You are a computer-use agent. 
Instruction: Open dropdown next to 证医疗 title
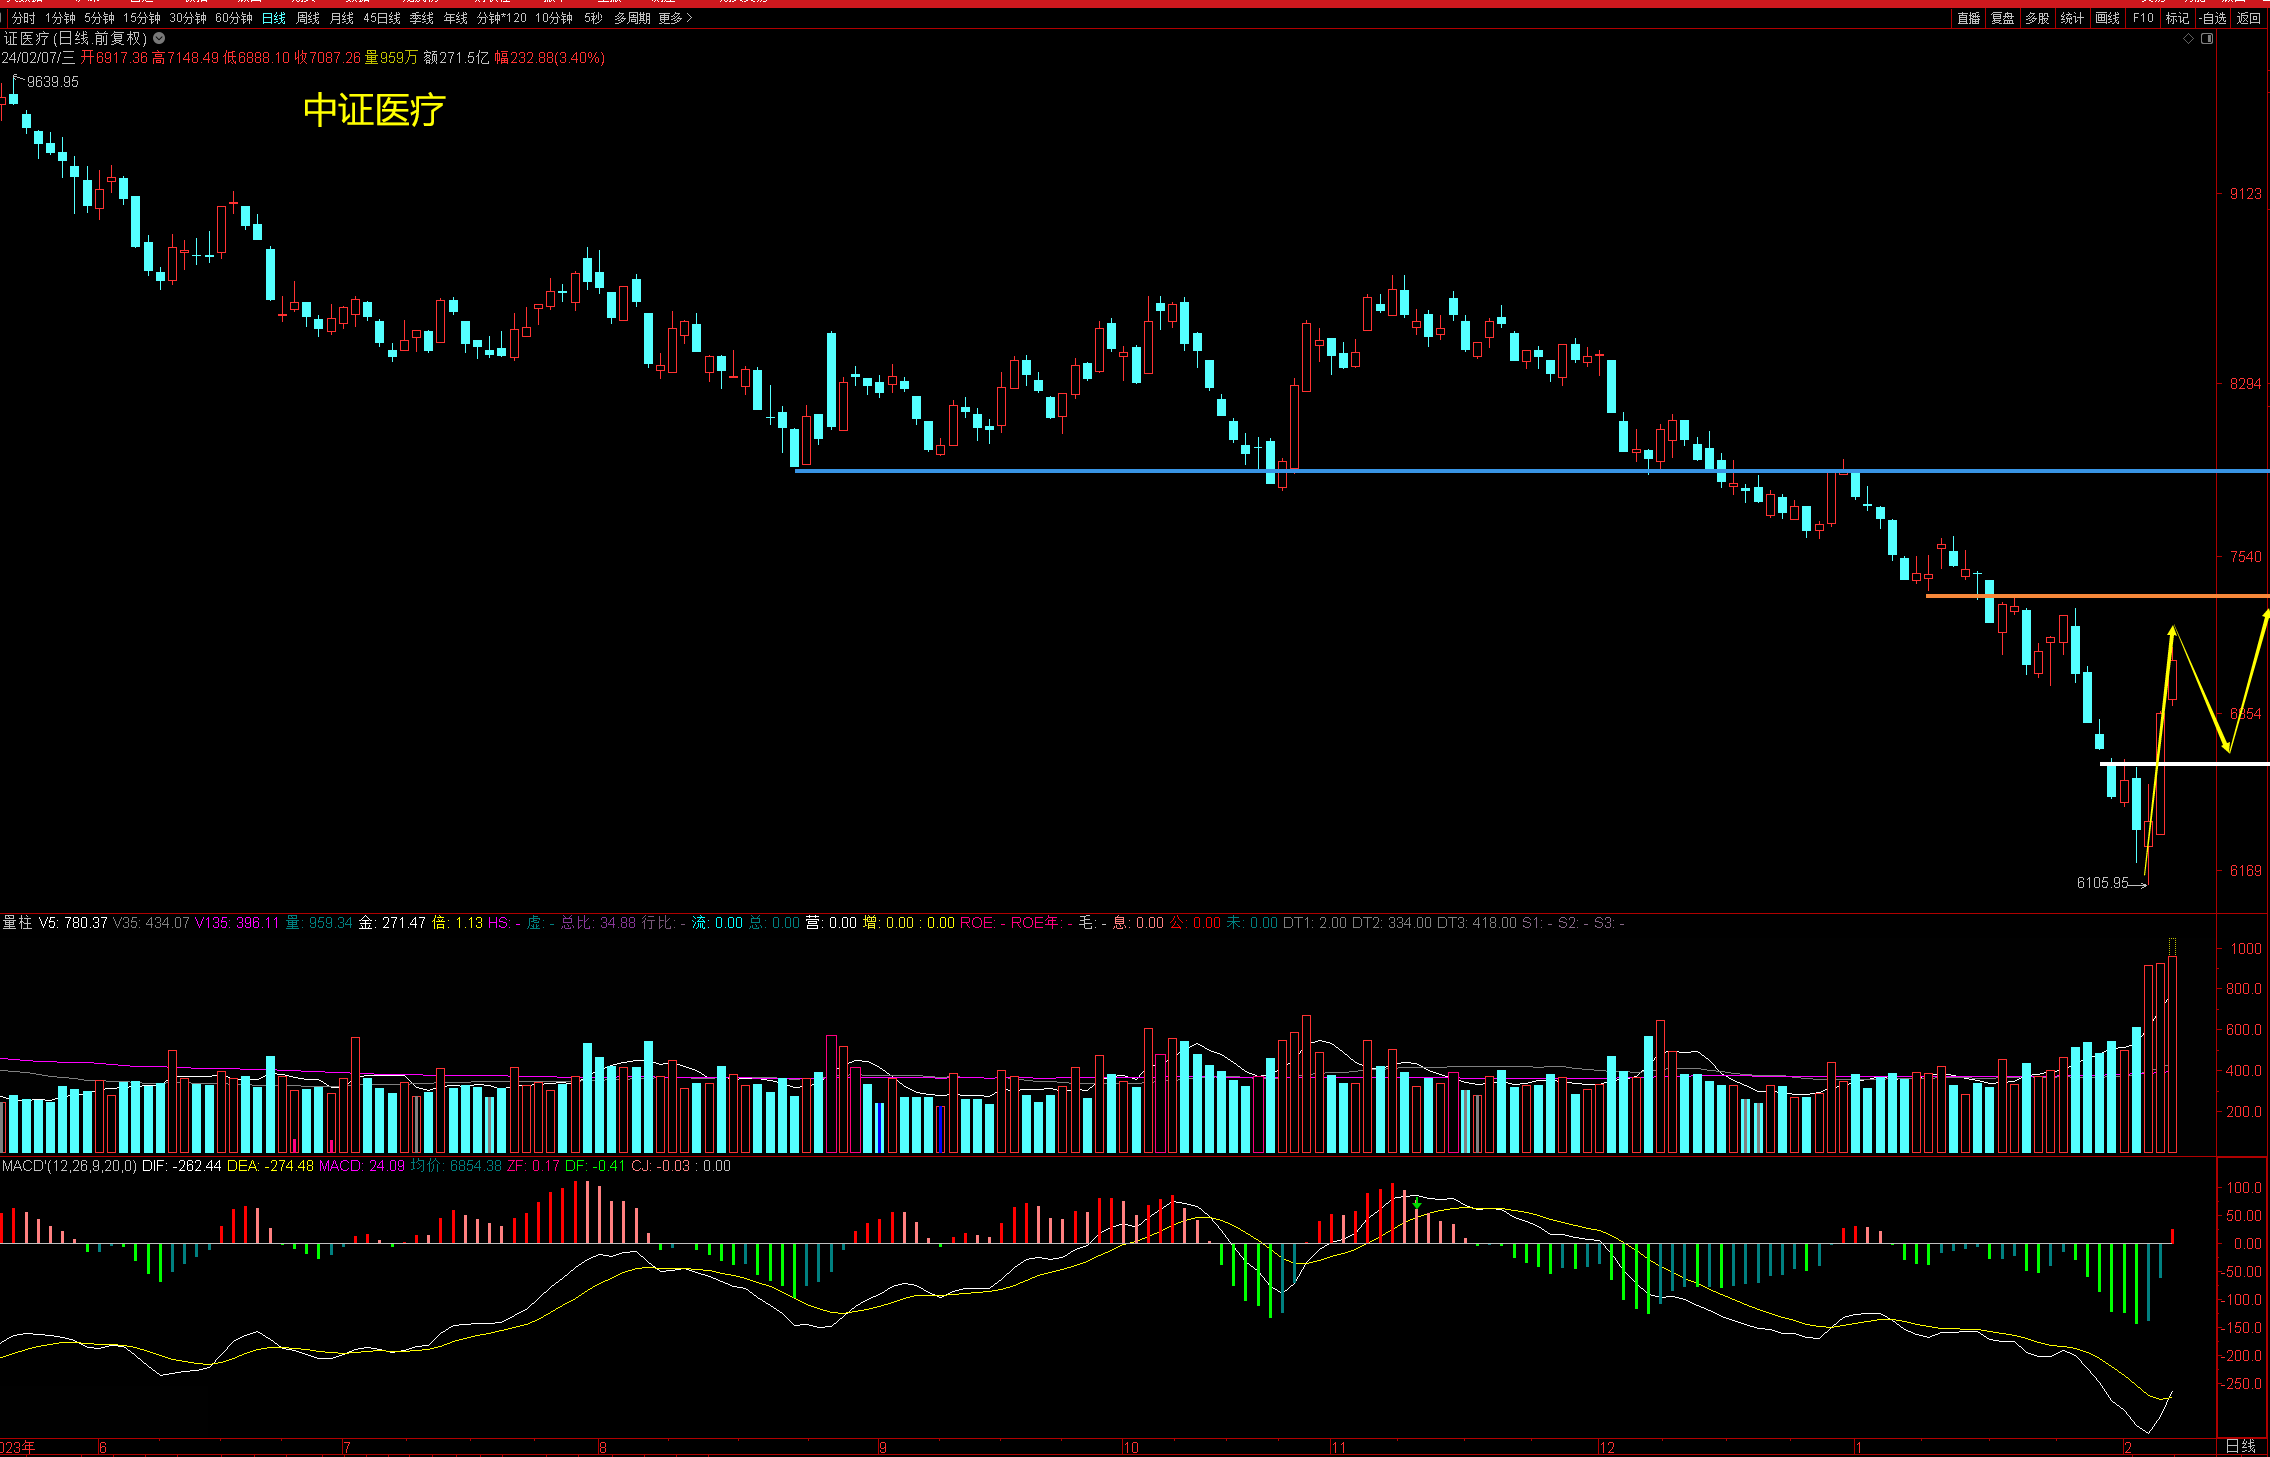[159, 38]
